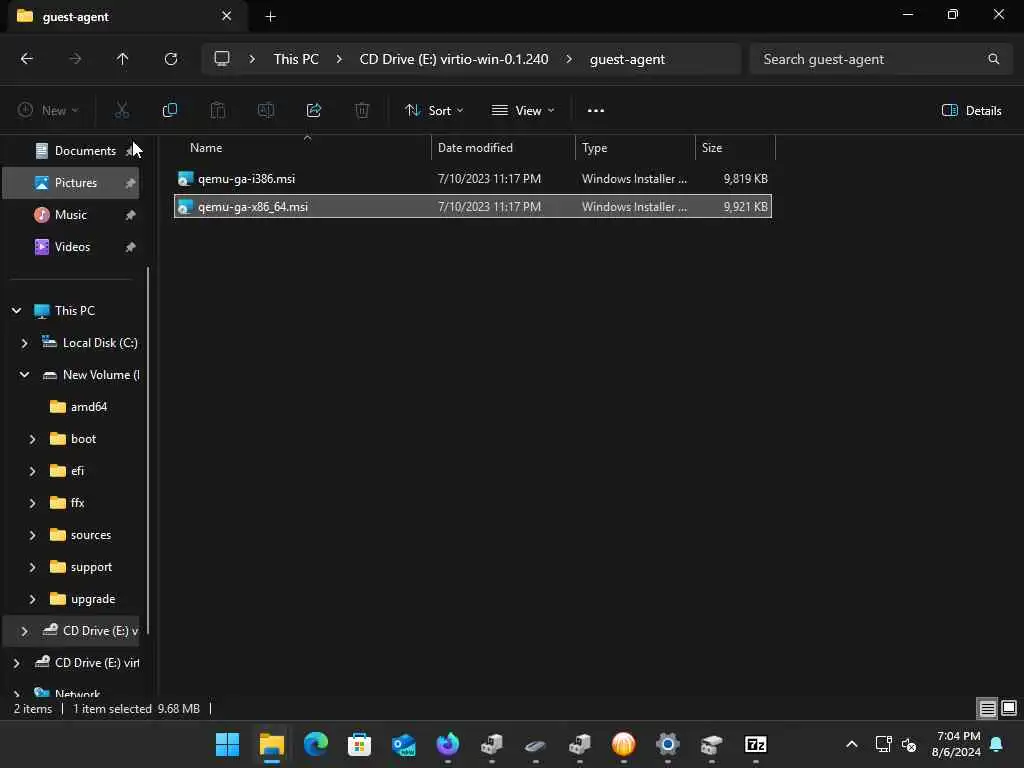The image size is (1024, 768).
Task: Click the Delete trash icon
Action: coord(362,110)
